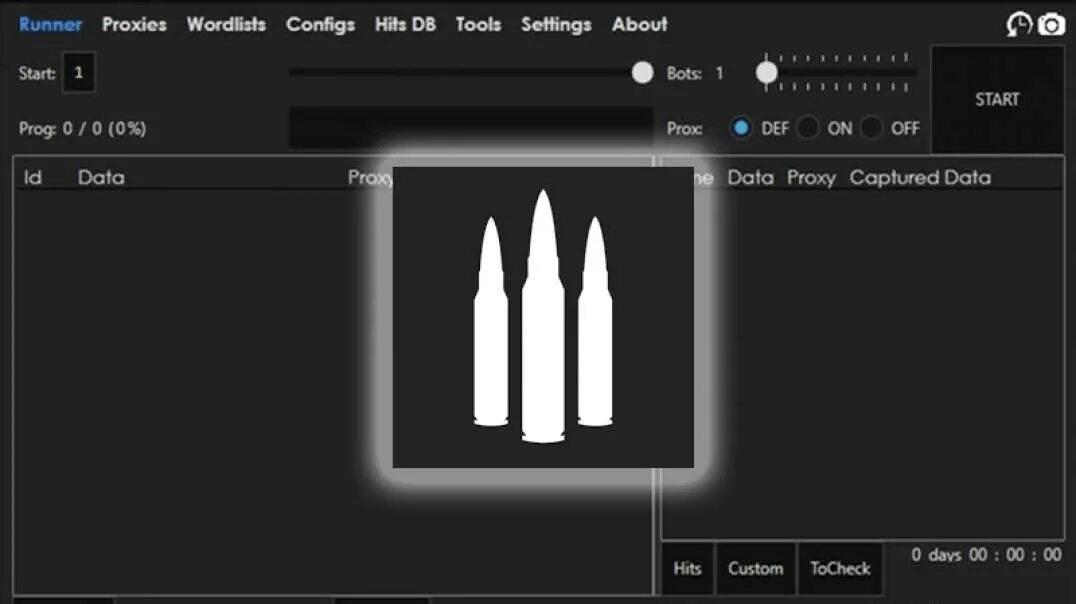Image resolution: width=1076 pixels, height=604 pixels.
Task: Click the Captured Data column header
Action: tap(920, 178)
